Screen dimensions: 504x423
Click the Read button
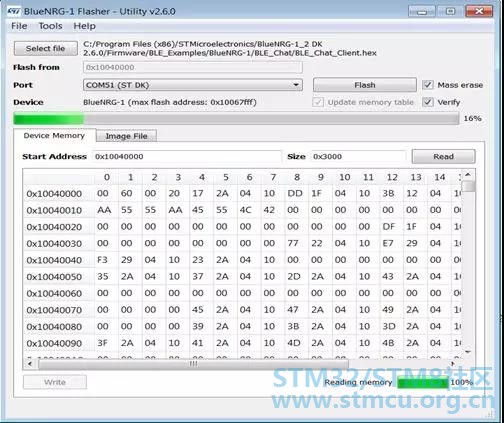click(443, 157)
